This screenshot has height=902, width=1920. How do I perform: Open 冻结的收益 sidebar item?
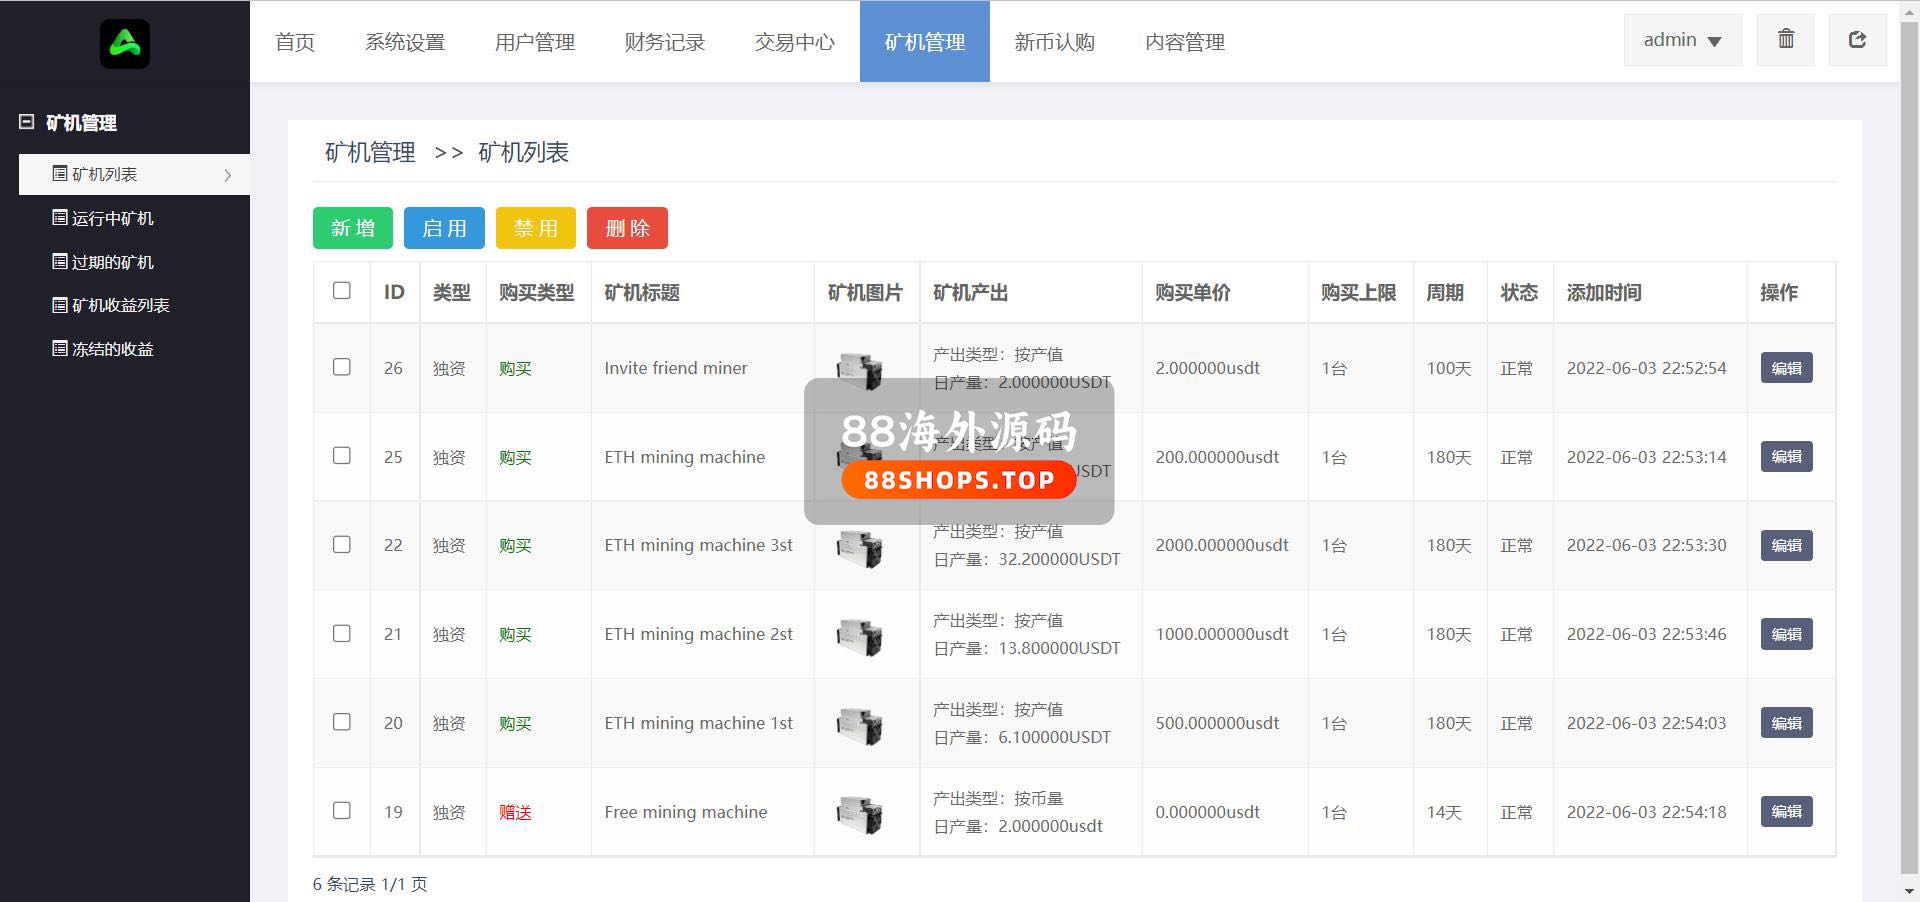(x=112, y=349)
